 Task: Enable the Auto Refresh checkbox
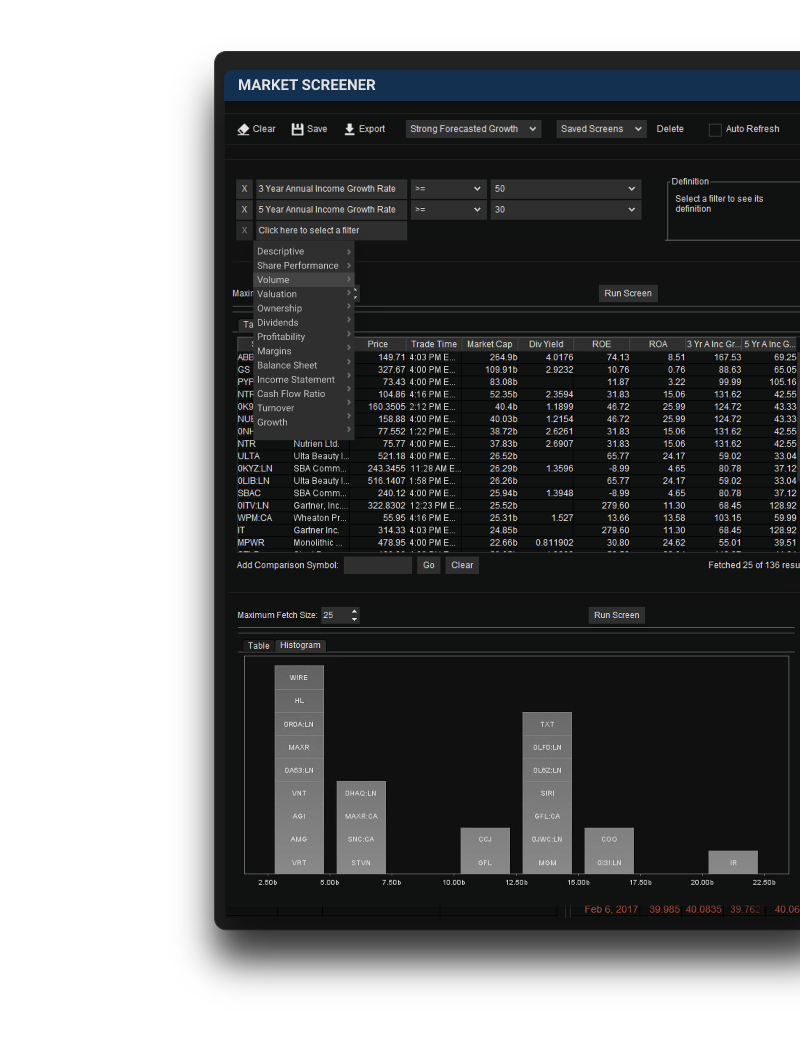coord(715,130)
